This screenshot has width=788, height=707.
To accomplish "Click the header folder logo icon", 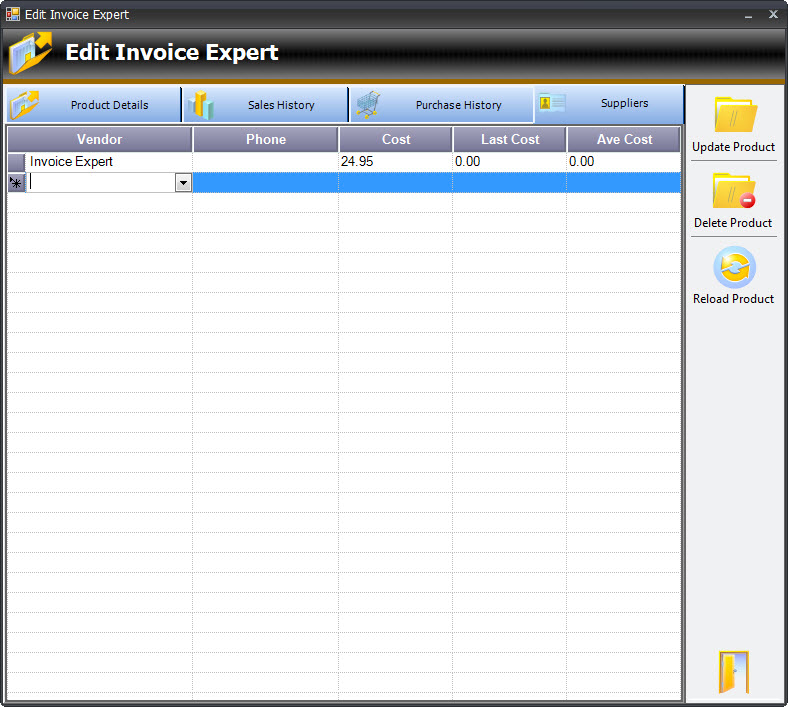I will point(30,53).
